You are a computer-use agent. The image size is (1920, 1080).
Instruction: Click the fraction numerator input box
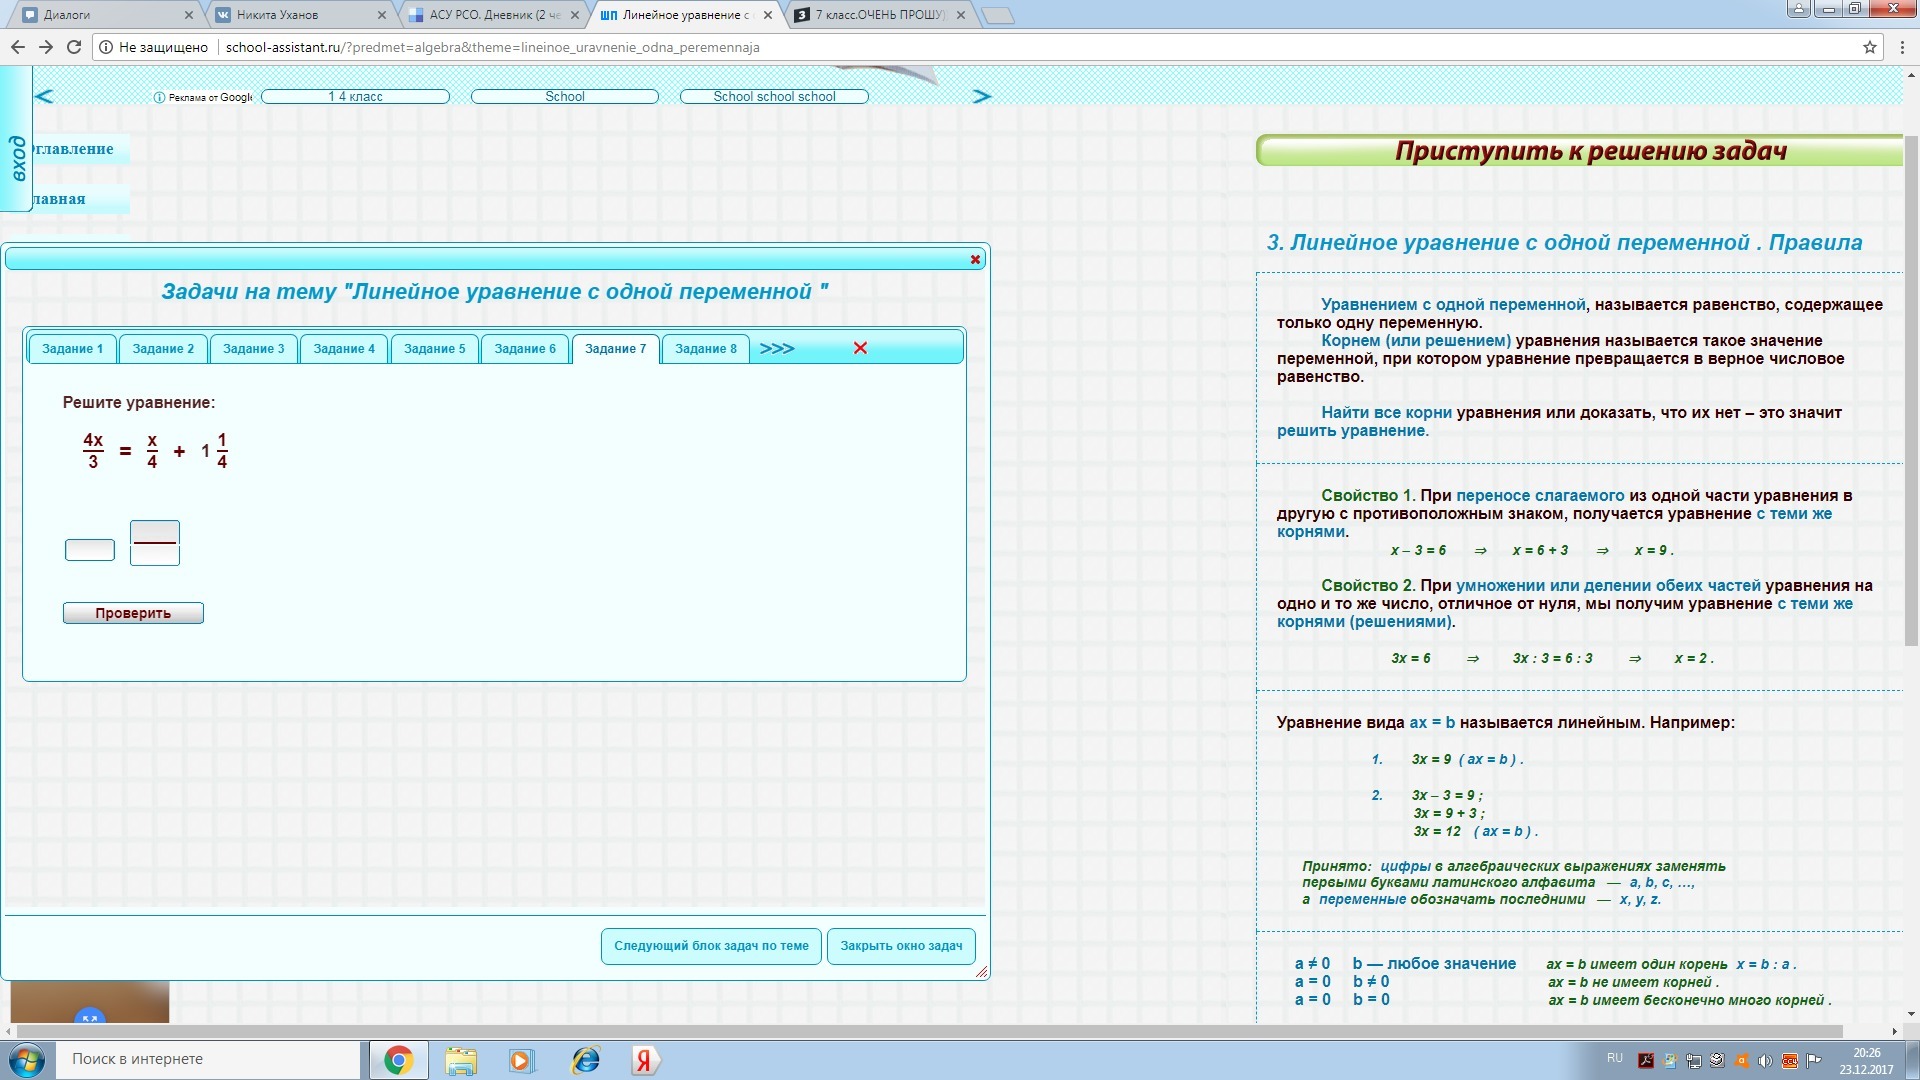(155, 531)
